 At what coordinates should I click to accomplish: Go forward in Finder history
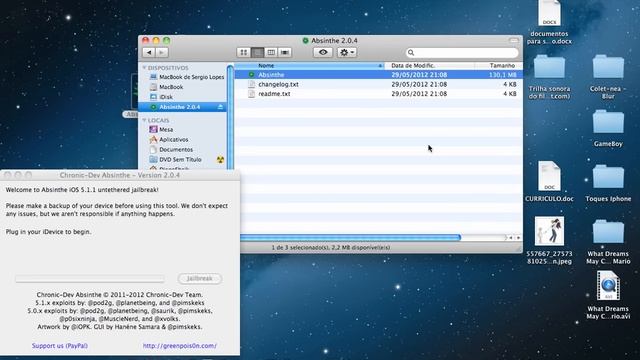[162, 52]
